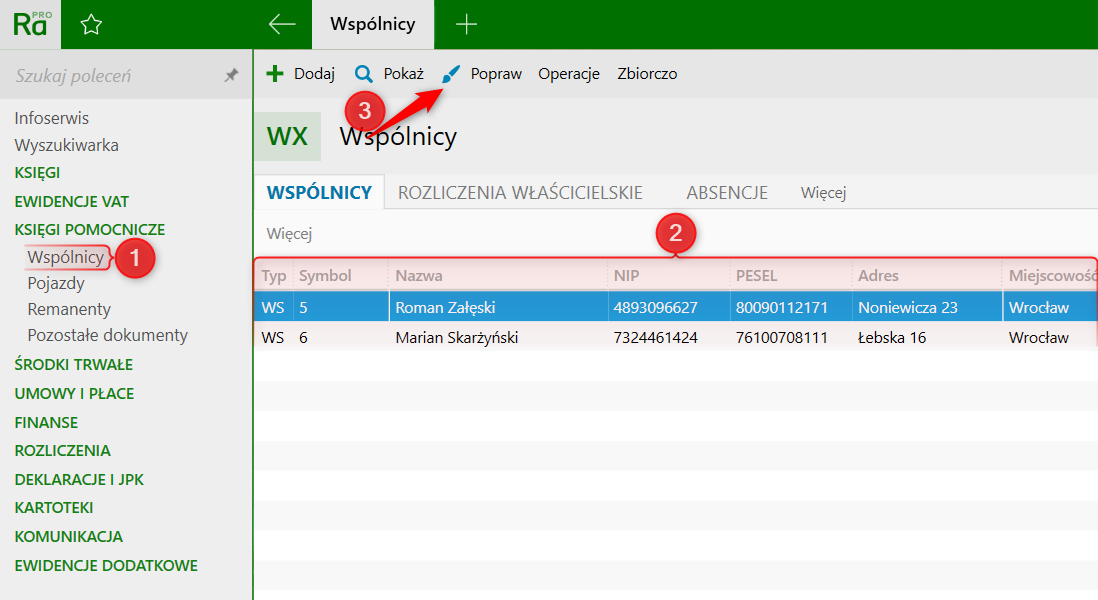Expand the FINANSE section
Screen dimensions: 1098x600
pyautogui.click(x=46, y=422)
